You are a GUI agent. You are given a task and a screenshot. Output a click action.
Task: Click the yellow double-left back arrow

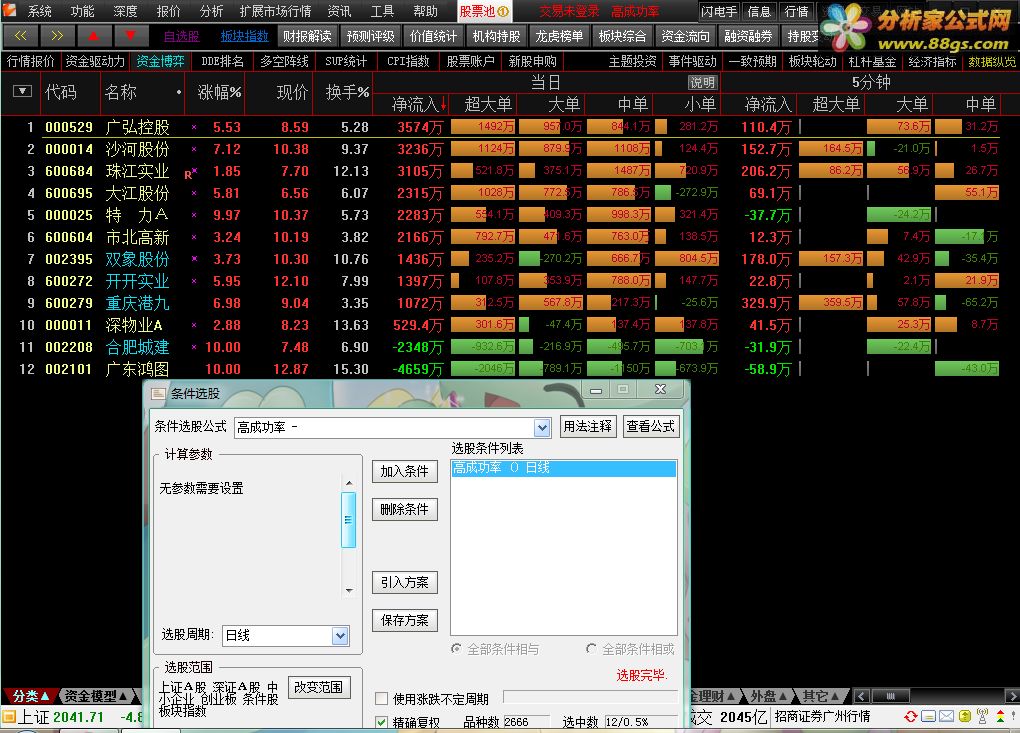21,36
